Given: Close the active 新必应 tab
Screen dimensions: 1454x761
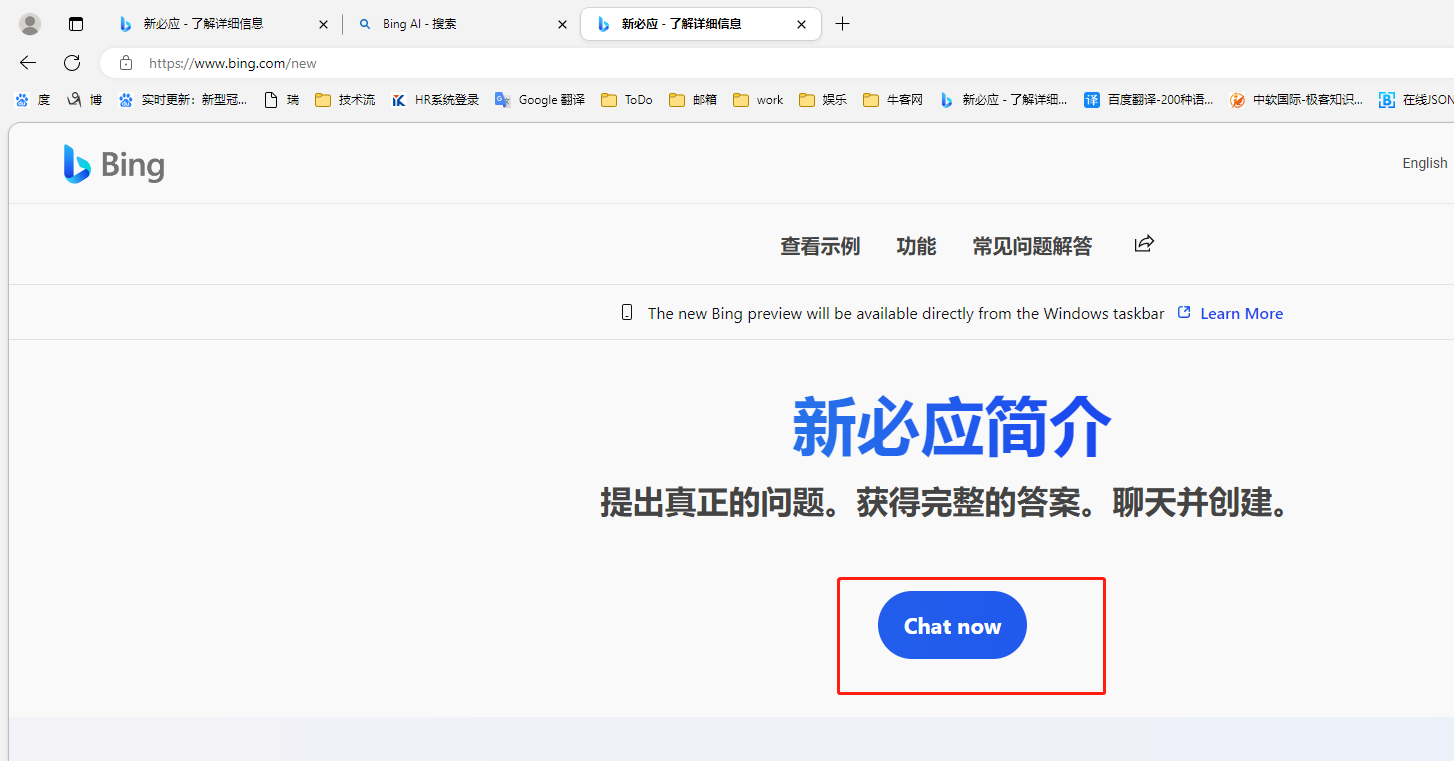Looking at the screenshot, I should coord(801,24).
